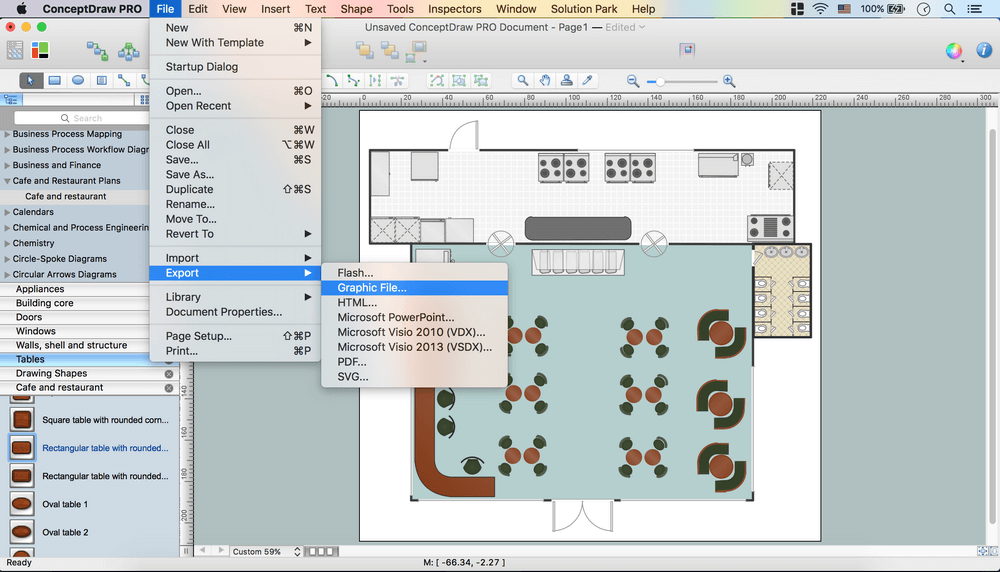Open the color wheel palette

tap(954, 50)
